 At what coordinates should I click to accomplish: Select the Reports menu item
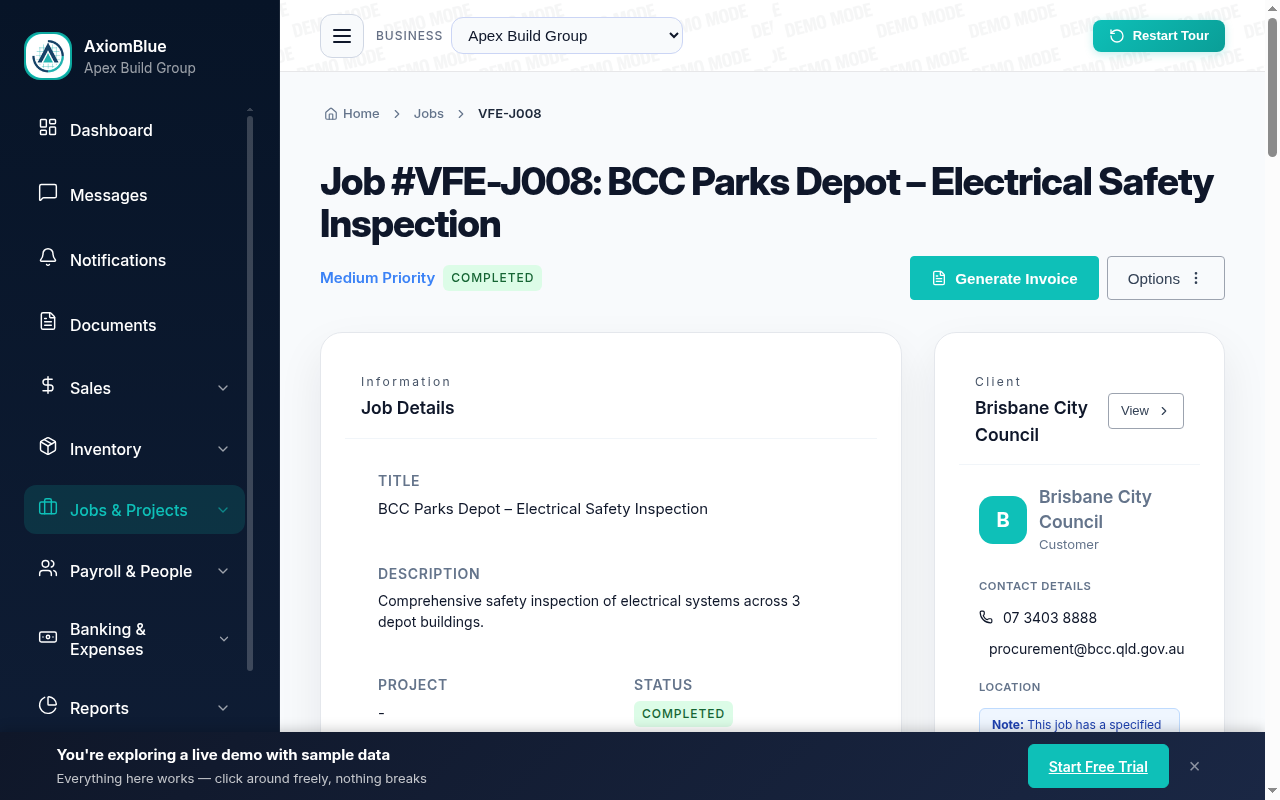point(134,708)
